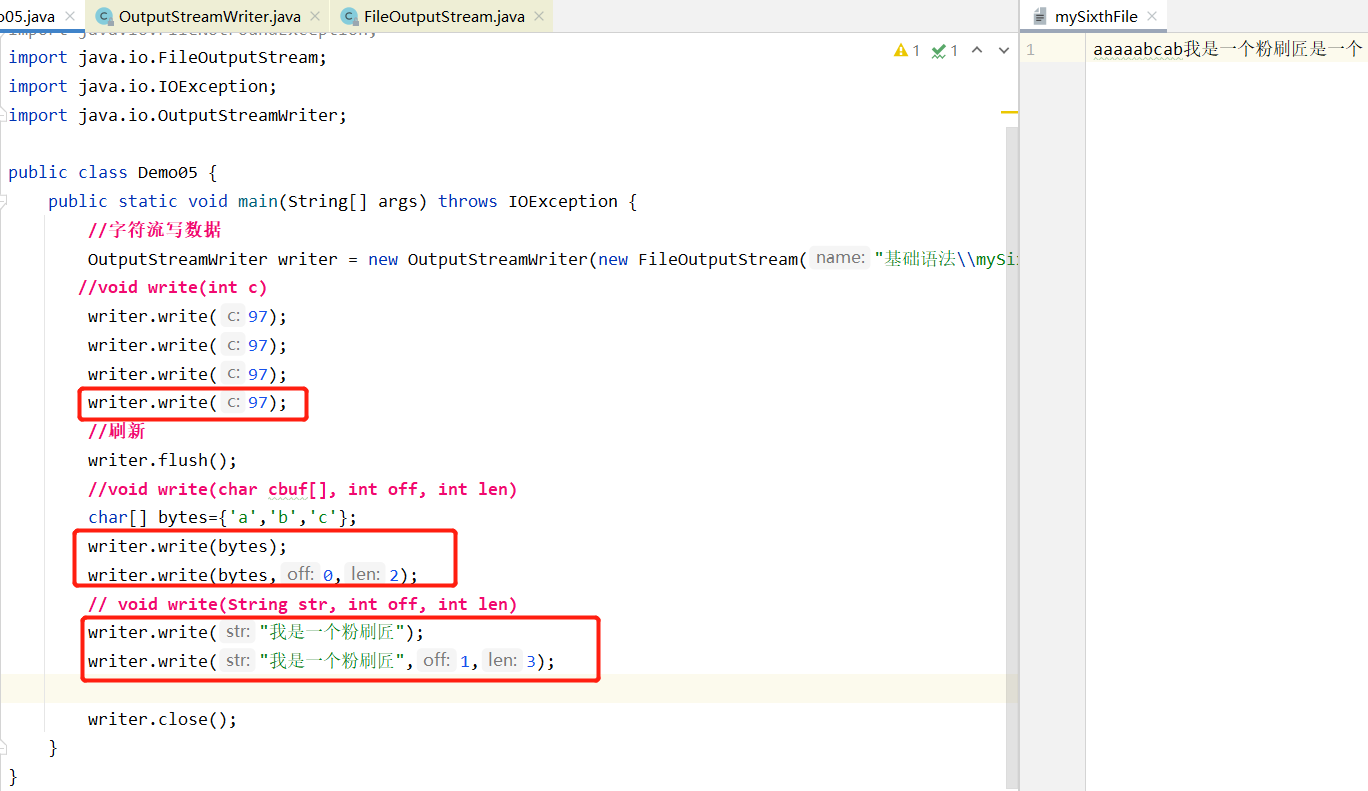
Task: Click line number 1 in mySixthFile gutter
Action: pos(1029,50)
